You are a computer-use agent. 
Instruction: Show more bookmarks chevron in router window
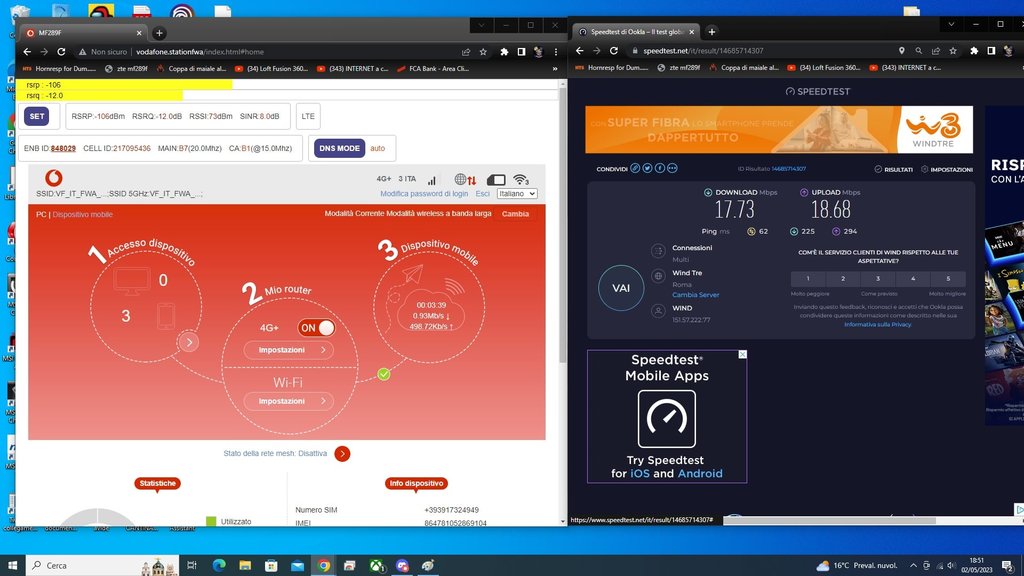tap(555, 69)
